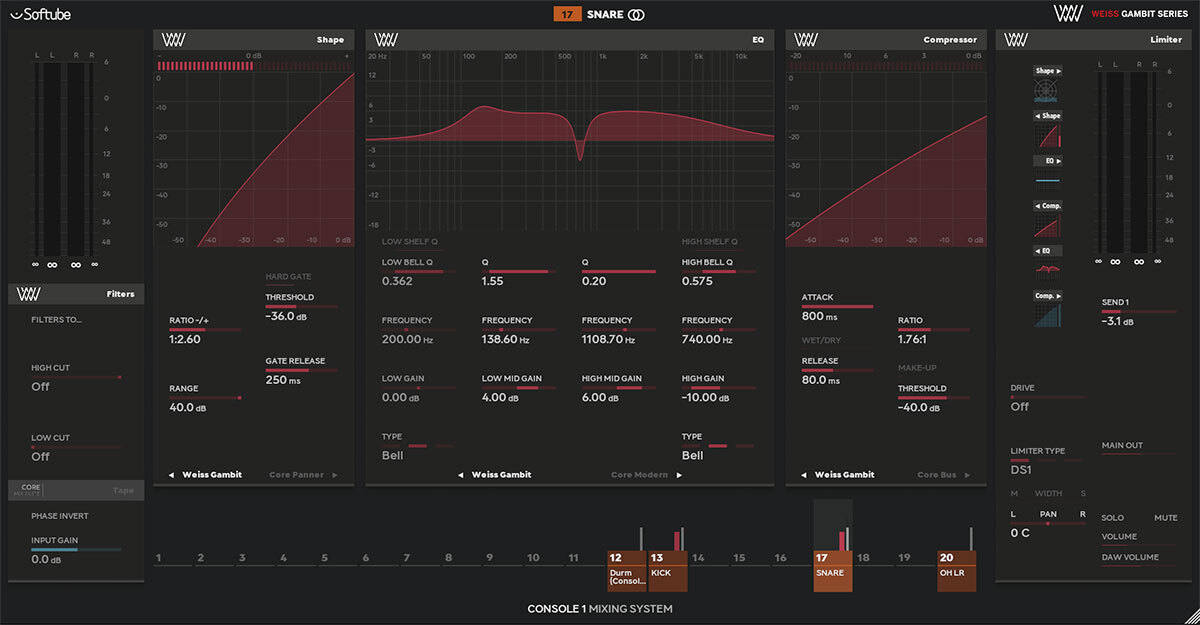
Task: Toggle the Wet/Dry control in Compressor
Action: (819, 341)
